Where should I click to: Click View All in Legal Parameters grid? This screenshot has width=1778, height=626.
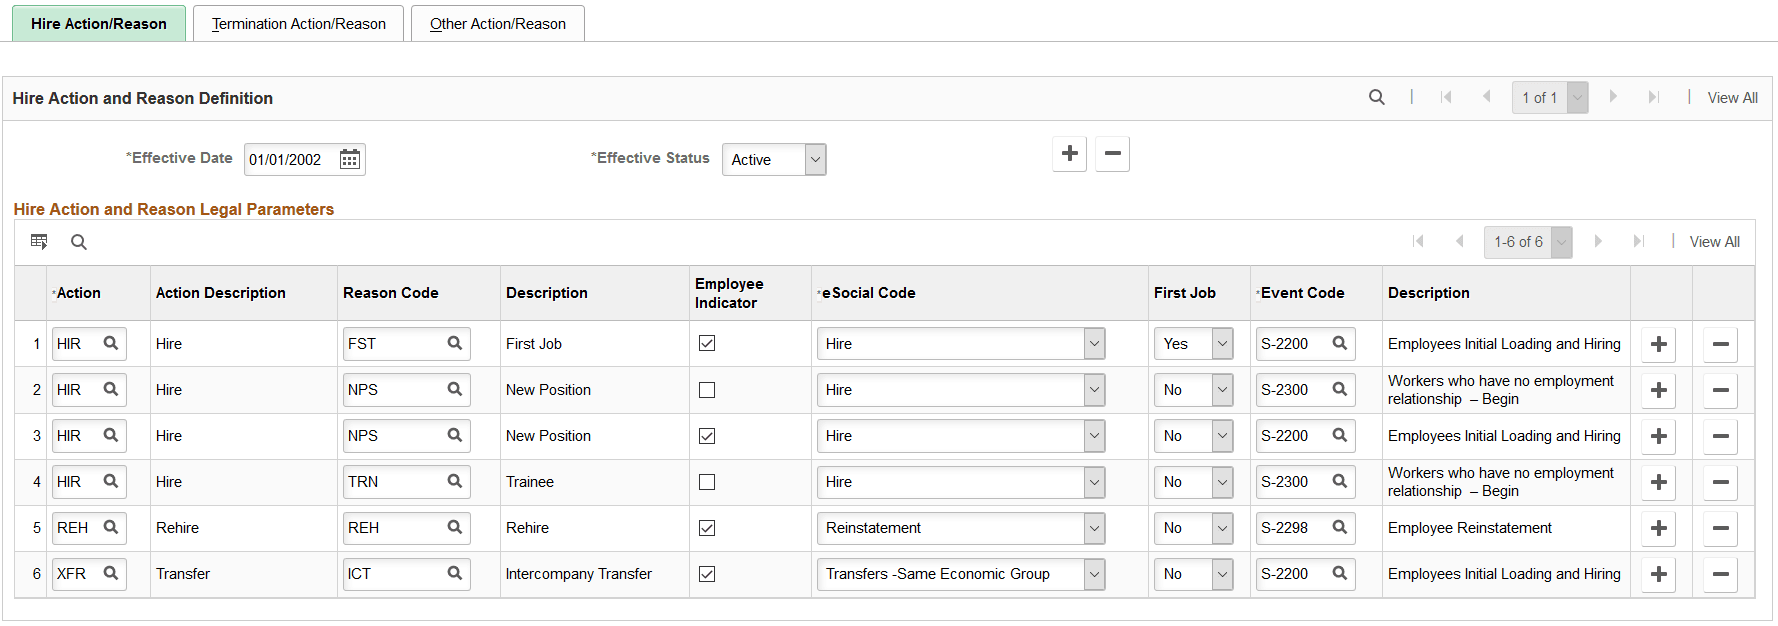(x=1714, y=242)
